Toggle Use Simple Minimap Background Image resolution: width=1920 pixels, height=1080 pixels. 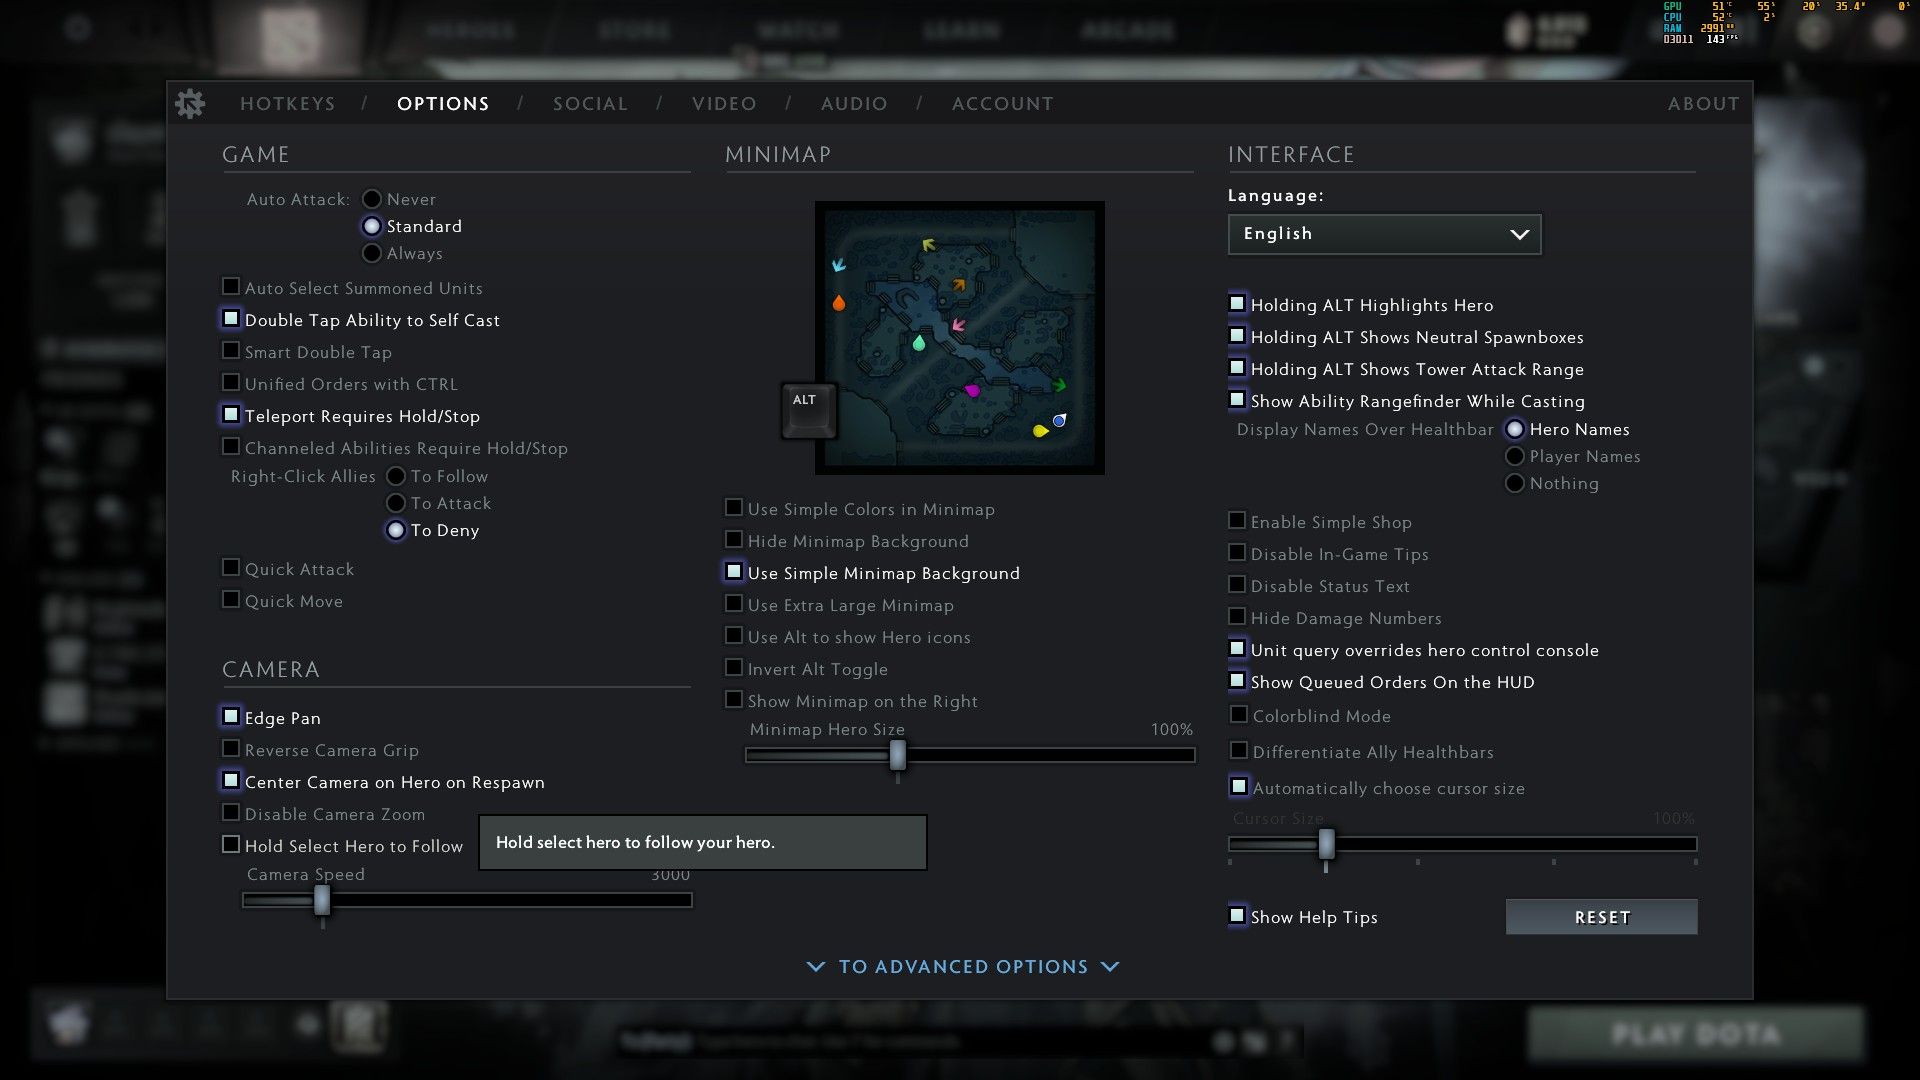click(733, 571)
